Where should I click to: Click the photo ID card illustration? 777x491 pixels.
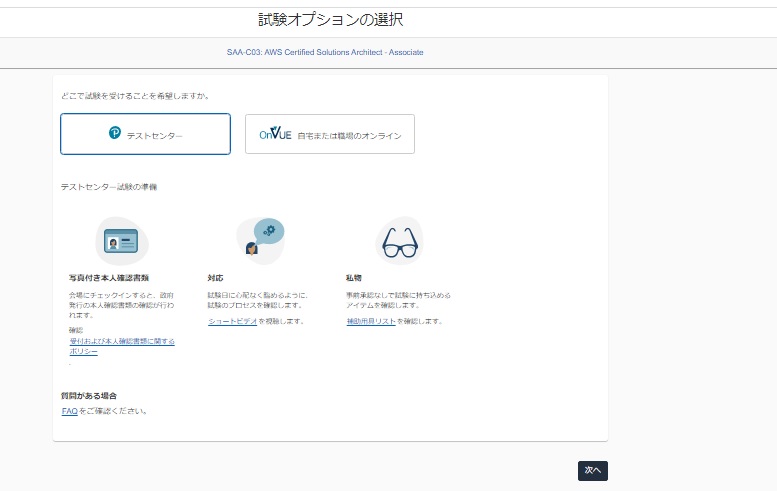121,241
